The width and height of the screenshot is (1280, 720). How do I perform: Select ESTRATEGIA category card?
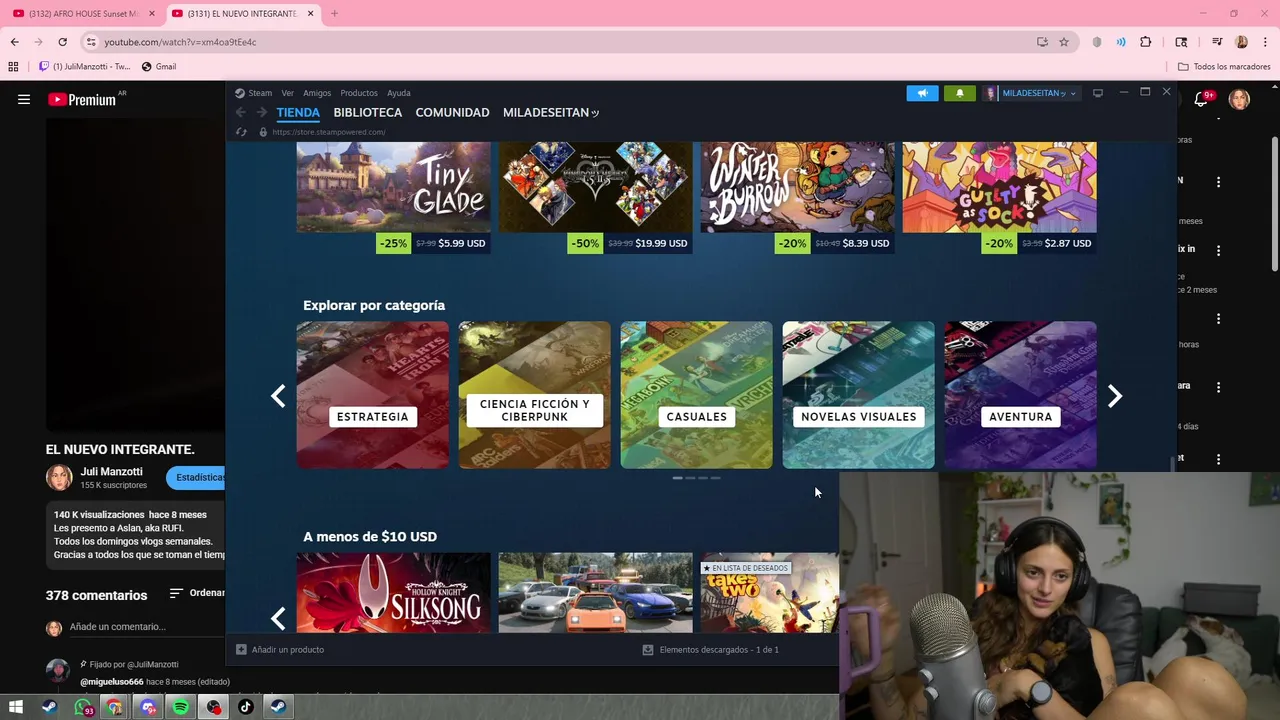[373, 395]
